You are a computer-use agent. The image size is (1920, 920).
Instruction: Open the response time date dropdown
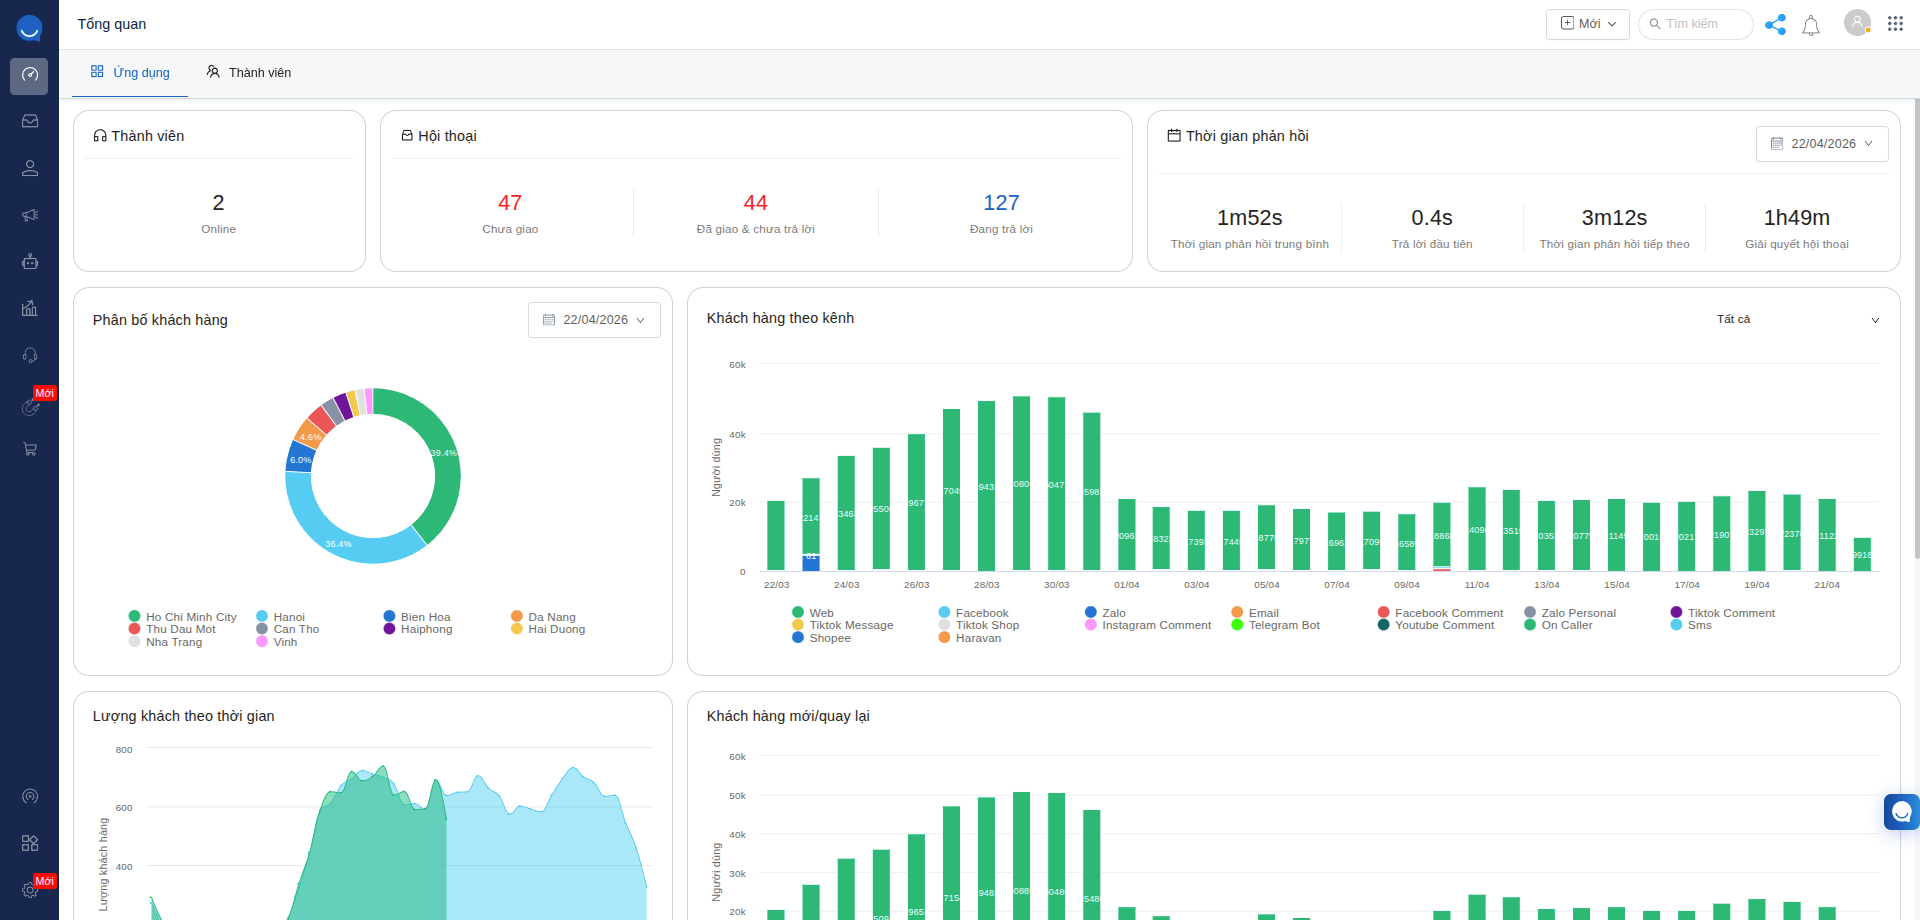pos(1821,144)
